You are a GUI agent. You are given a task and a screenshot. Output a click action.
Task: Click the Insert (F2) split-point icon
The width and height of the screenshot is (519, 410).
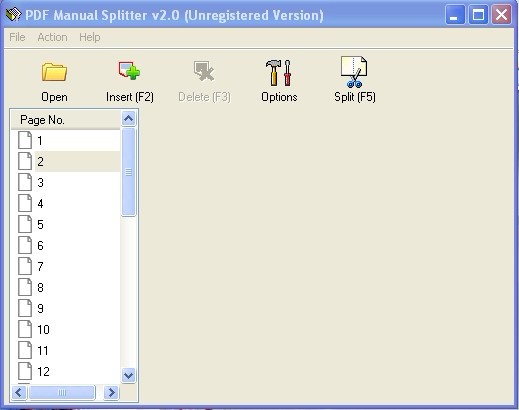click(129, 71)
